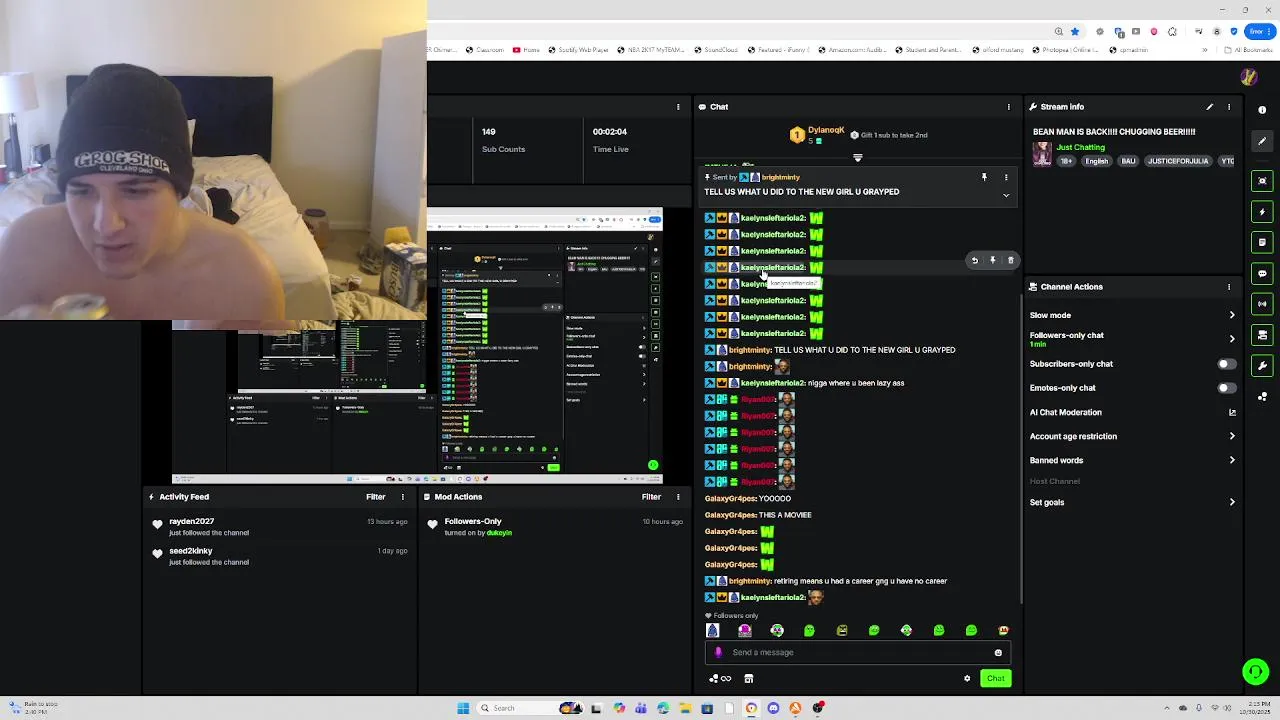
Task: Open rayden2027 in the Activity Feed
Action: (191, 522)
